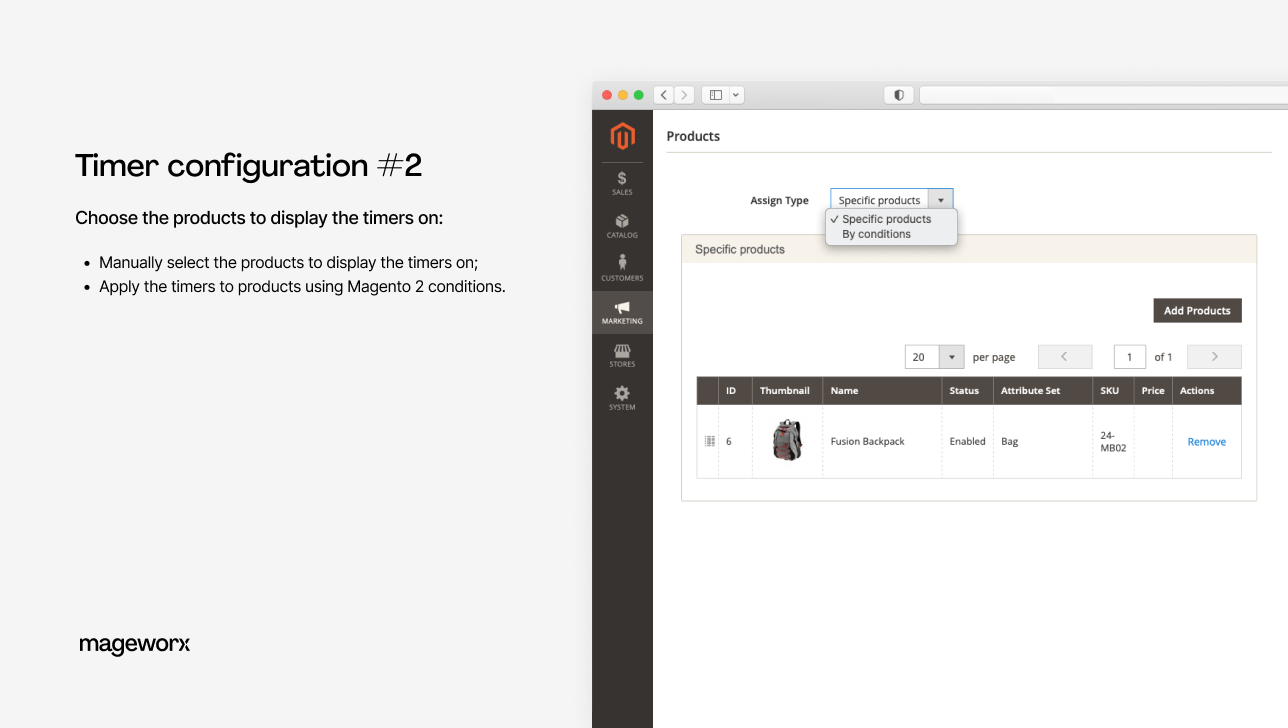Select the checked Specific products option
This screenshot has height=728, width=1288.
click(x=886, y=219)
